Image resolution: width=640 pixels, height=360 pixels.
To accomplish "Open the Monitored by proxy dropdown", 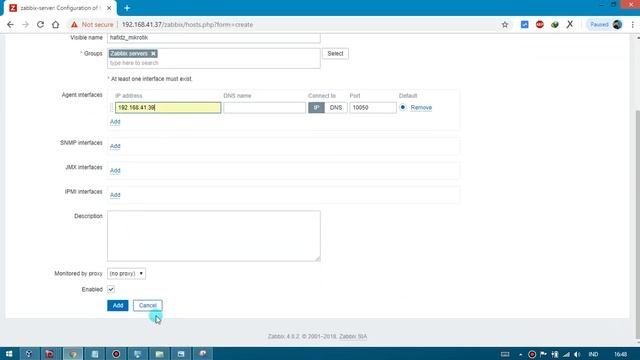I will [126, 273].
